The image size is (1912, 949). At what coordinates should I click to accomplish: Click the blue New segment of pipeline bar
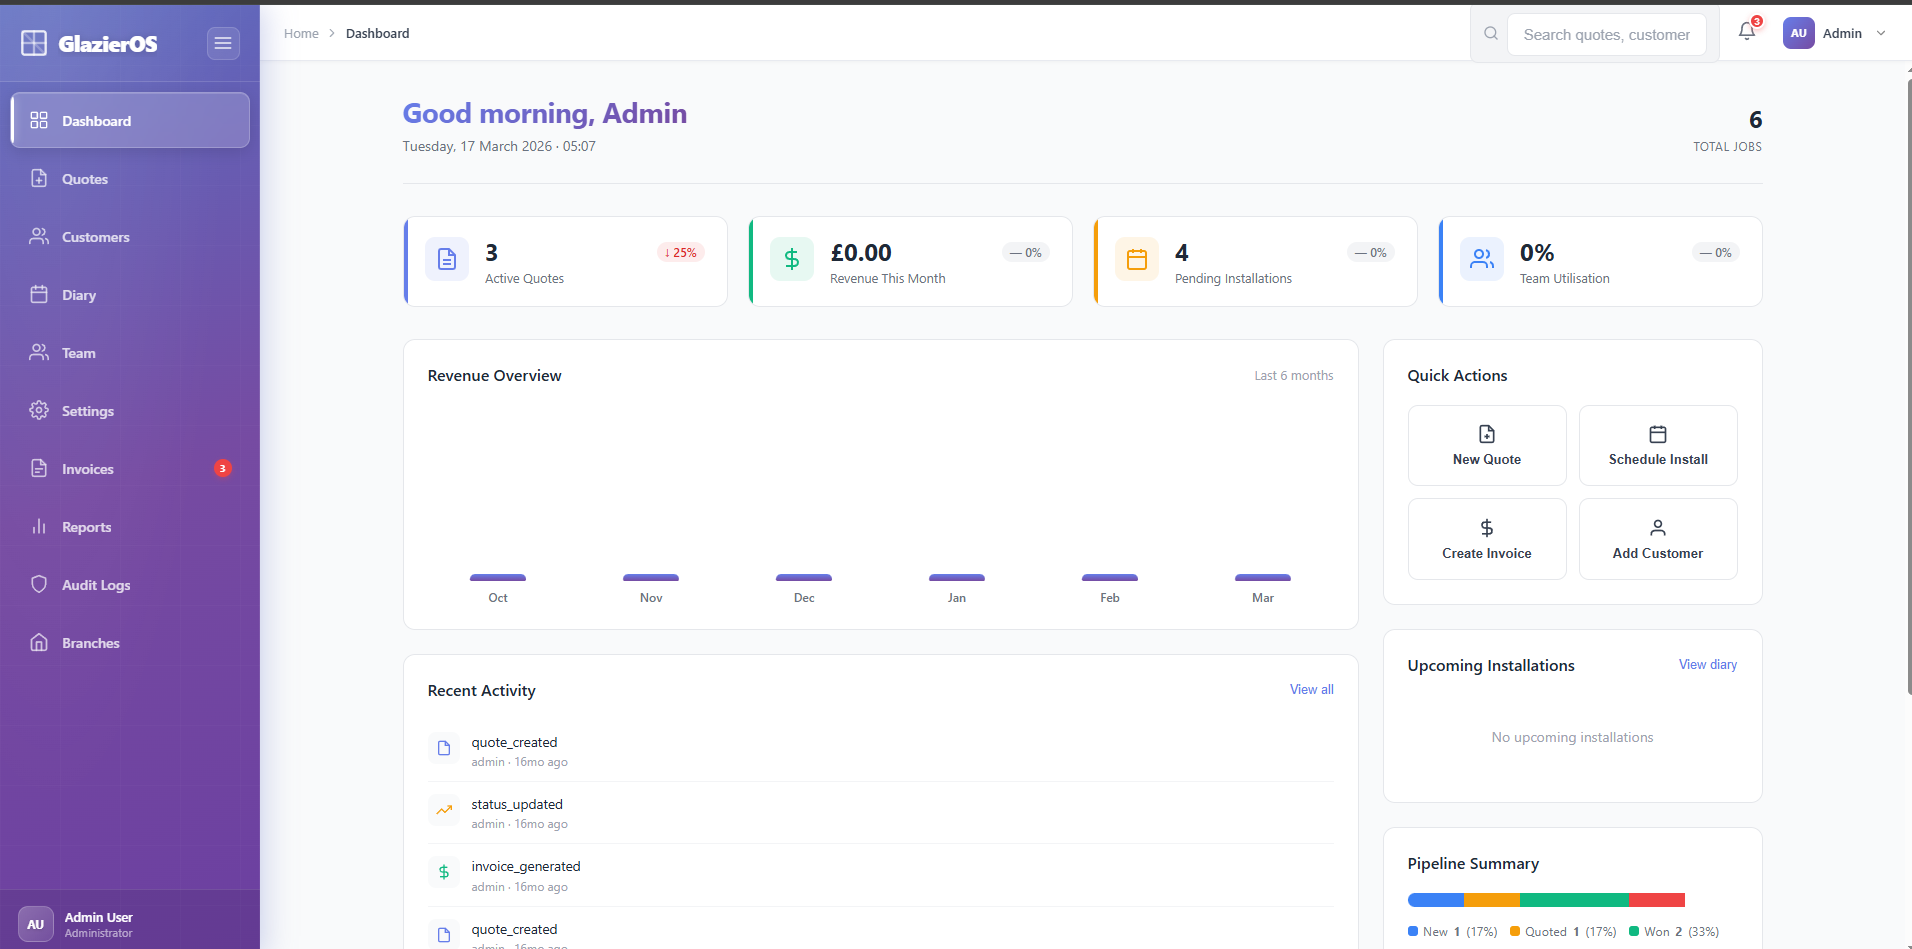coord(1435,899)
